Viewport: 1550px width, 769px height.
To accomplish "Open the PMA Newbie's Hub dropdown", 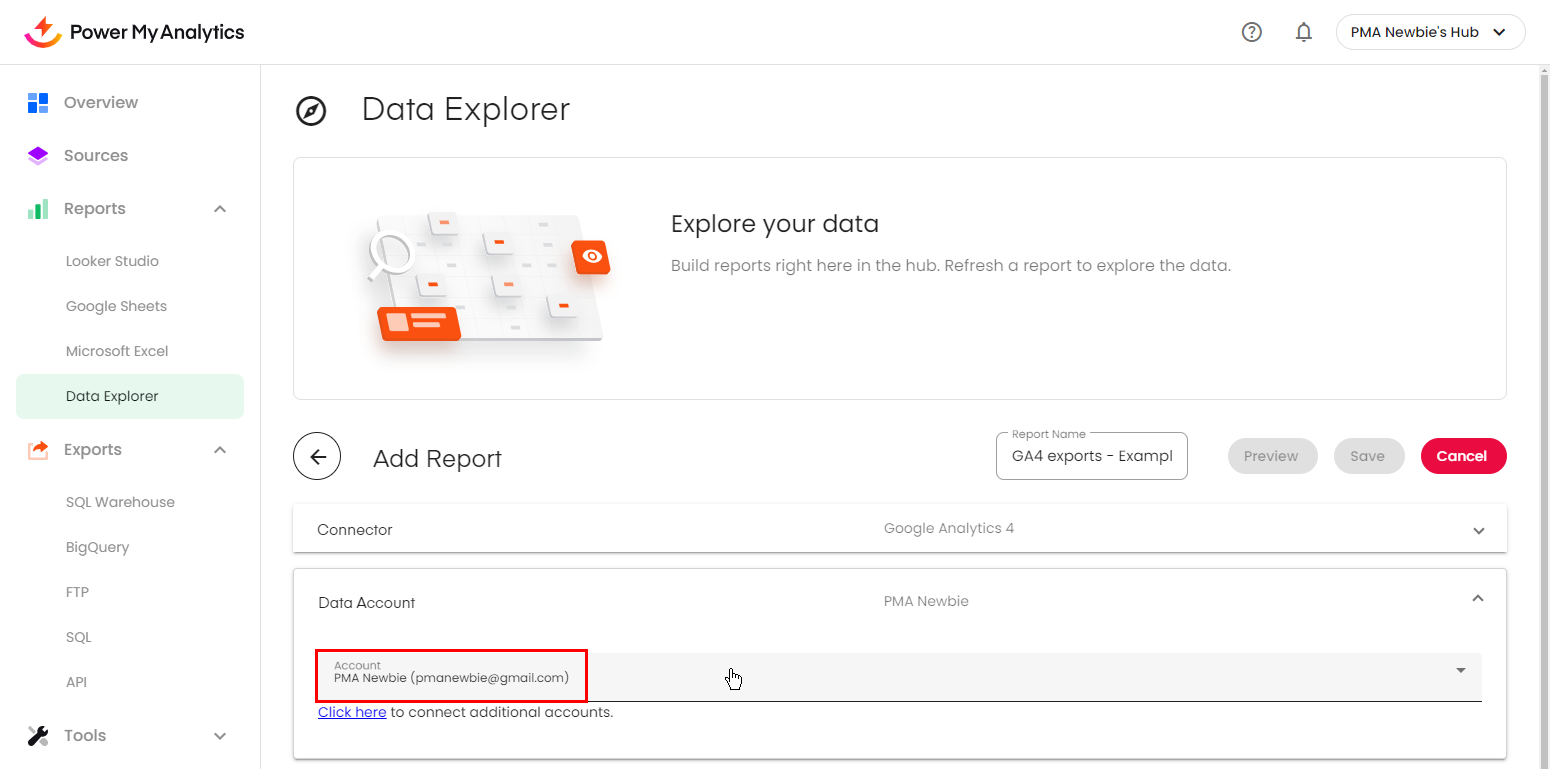I will [1430, 32].
